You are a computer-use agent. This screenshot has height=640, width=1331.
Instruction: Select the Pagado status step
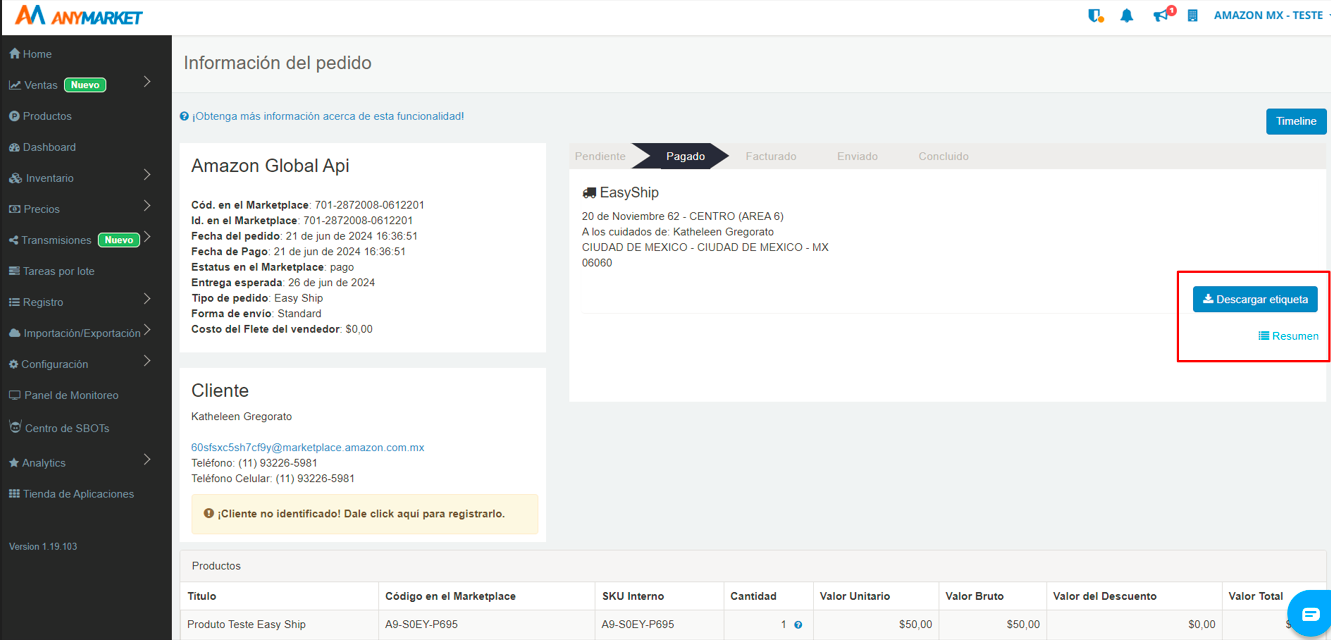coord(686,156)
